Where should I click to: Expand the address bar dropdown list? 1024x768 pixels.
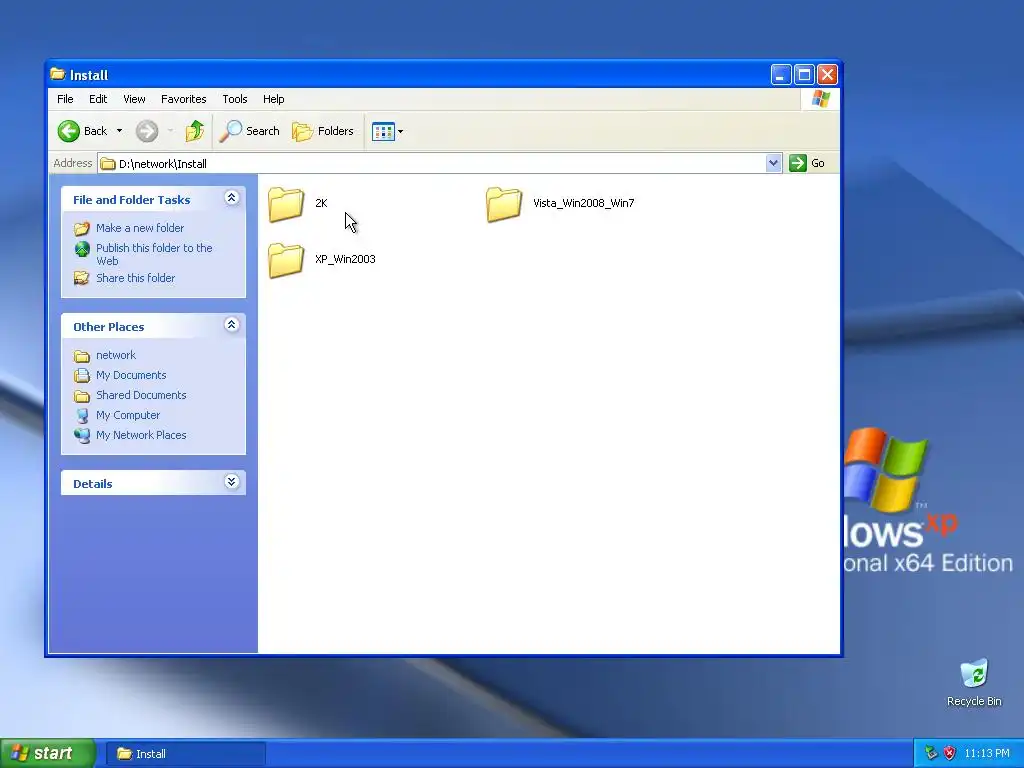(773, 163)
